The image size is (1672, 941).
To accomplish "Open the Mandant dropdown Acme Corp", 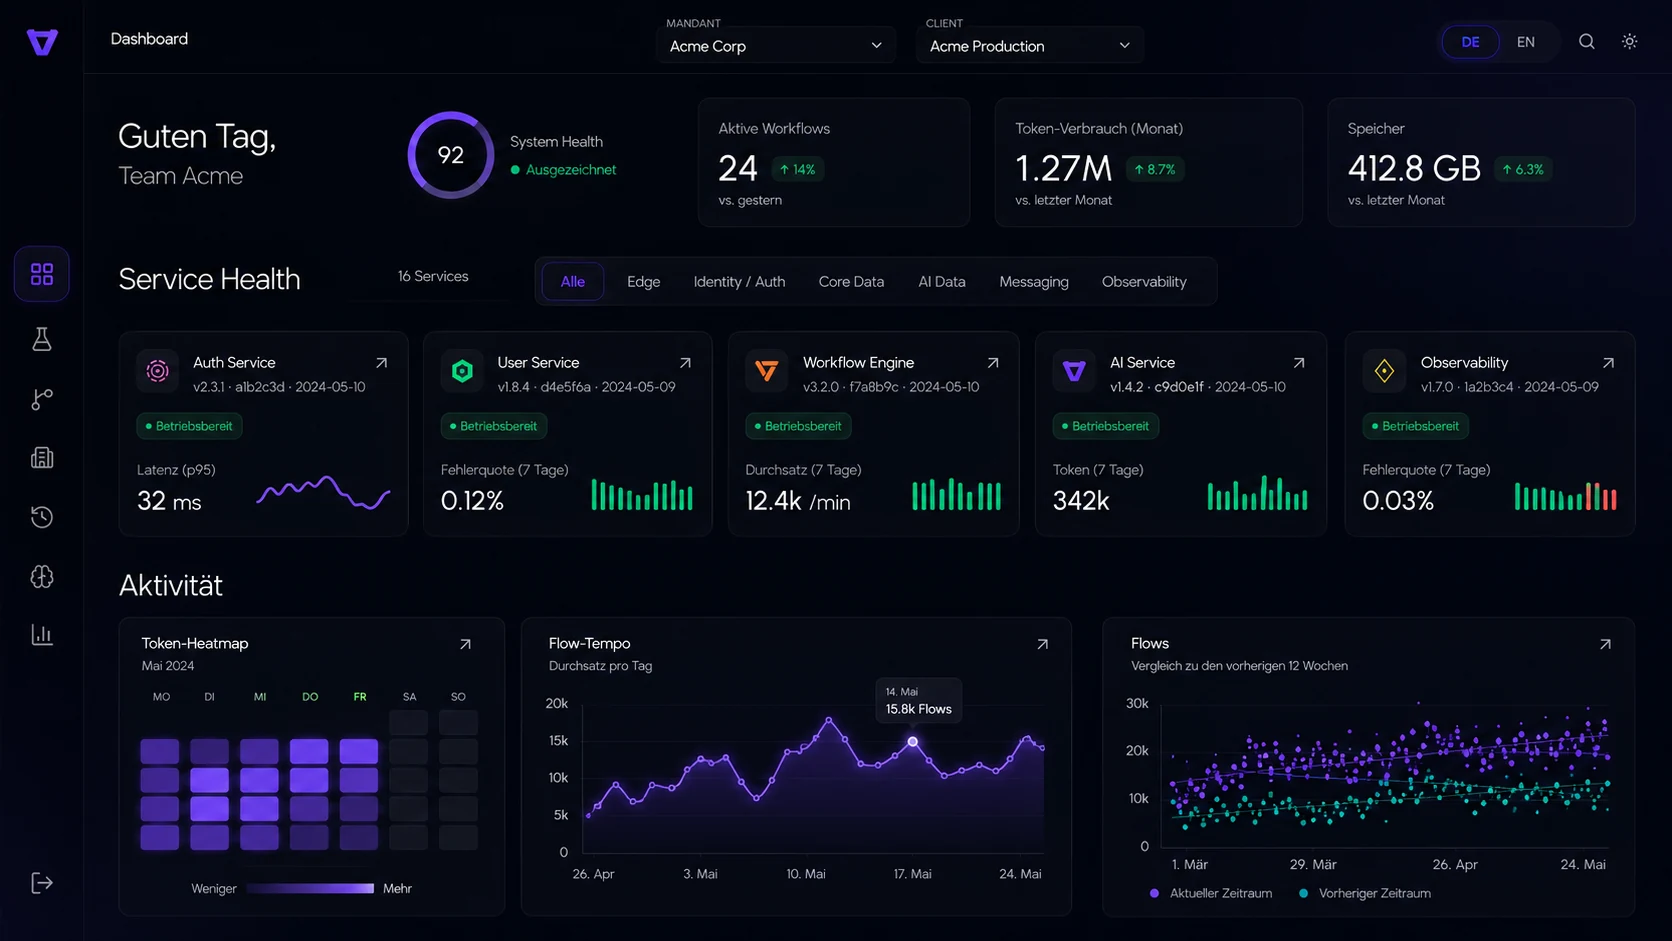I will click(x=776, y=46).
